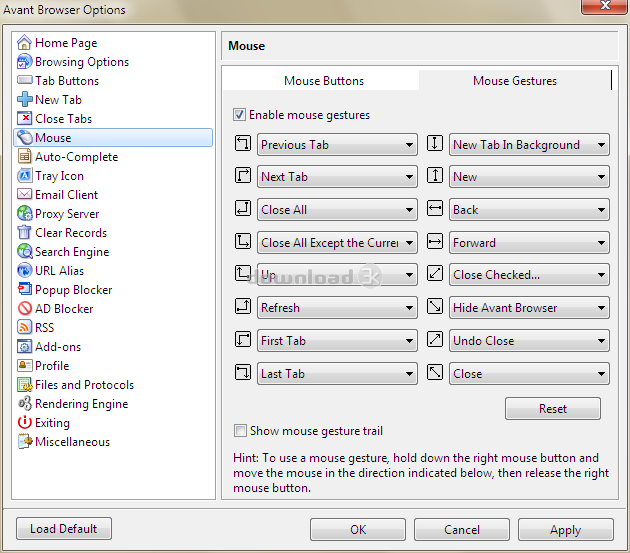Viewport: 630px width, 553px height.
Task: Click Apply to save settings
Action: (565, 530)
